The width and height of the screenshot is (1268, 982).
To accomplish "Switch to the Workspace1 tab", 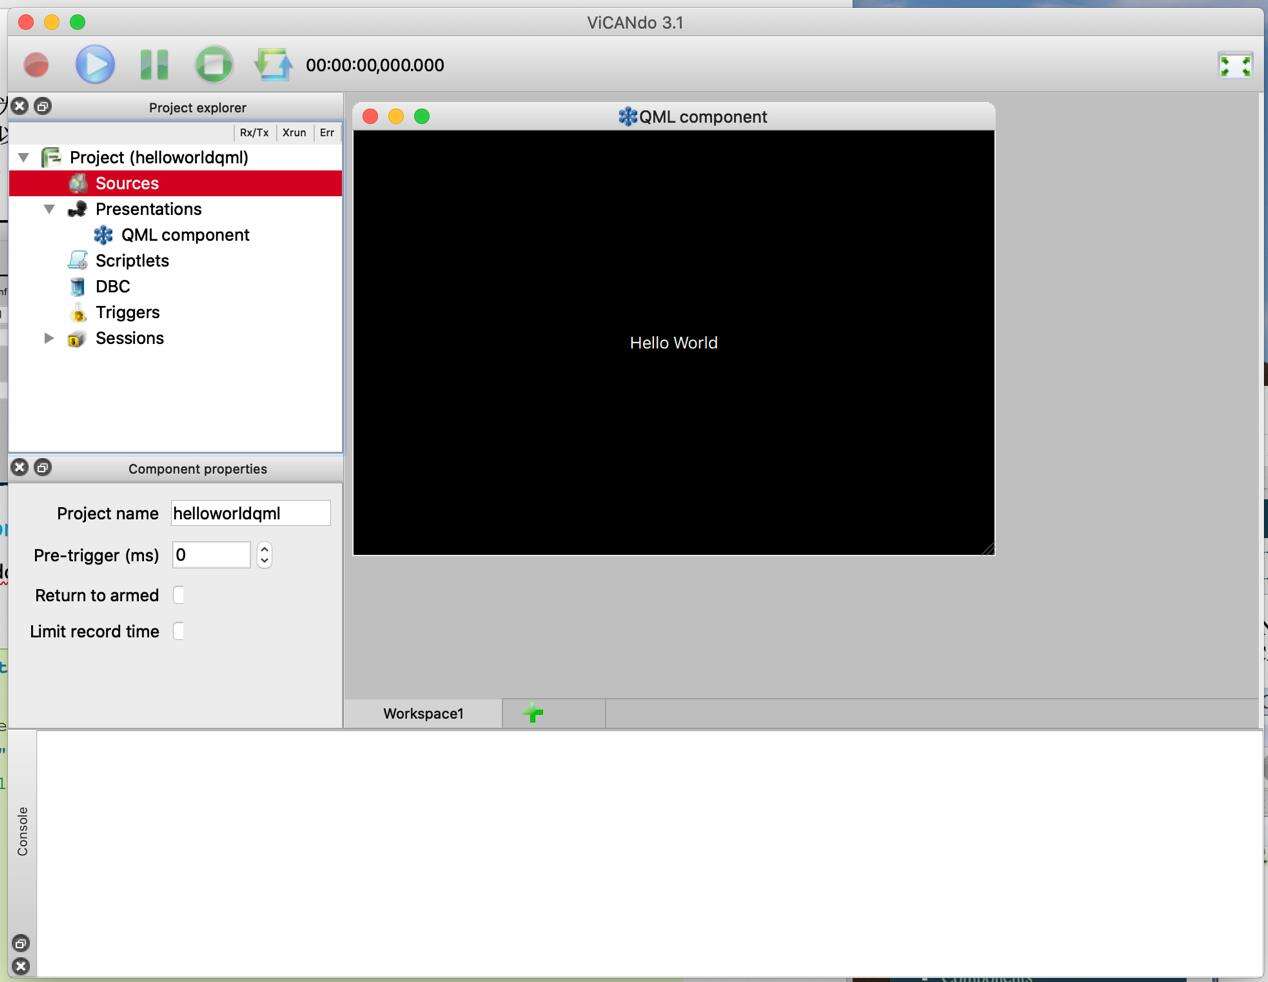I will click(423, 713).
